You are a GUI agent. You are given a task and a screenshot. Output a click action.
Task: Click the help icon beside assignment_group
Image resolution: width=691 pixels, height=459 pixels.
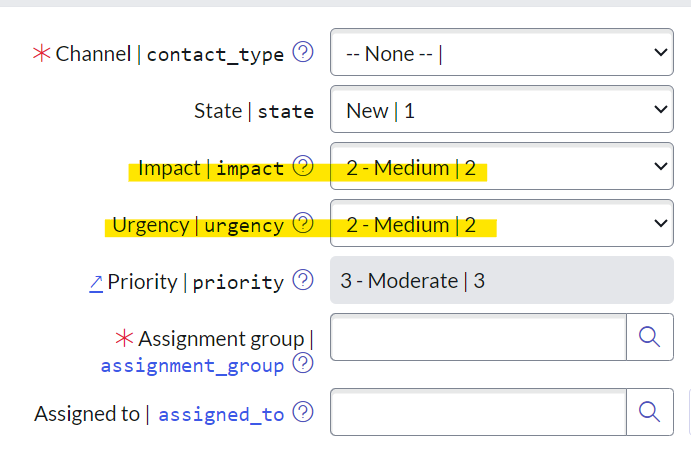point(303,365)
